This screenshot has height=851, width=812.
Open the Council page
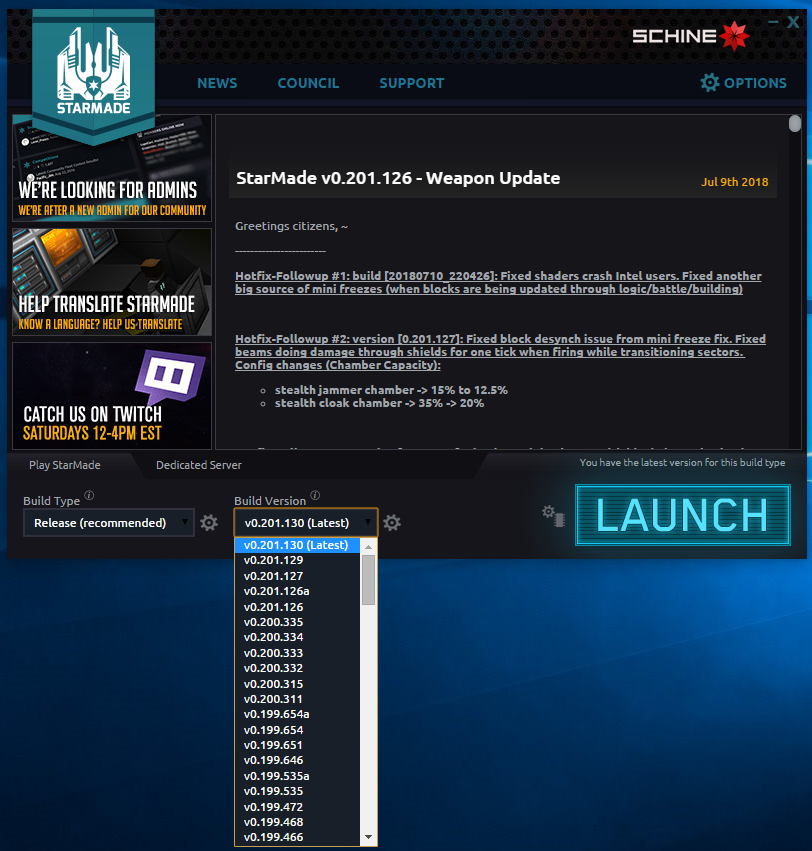(x=308, y=83)
